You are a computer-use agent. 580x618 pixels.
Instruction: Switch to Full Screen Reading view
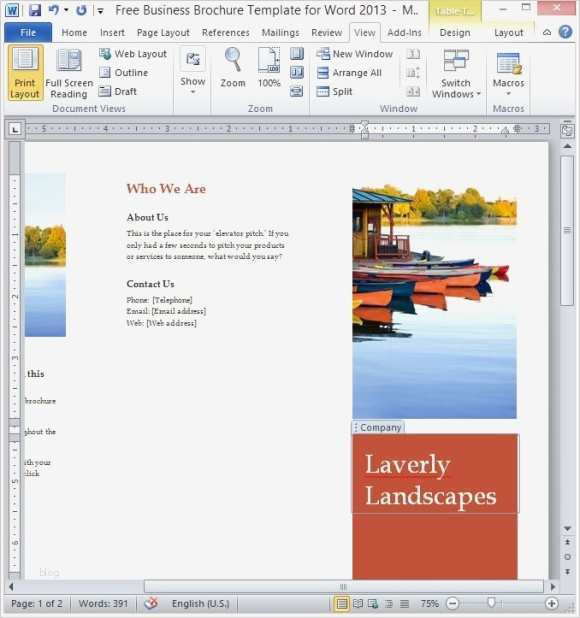point(69,73)
